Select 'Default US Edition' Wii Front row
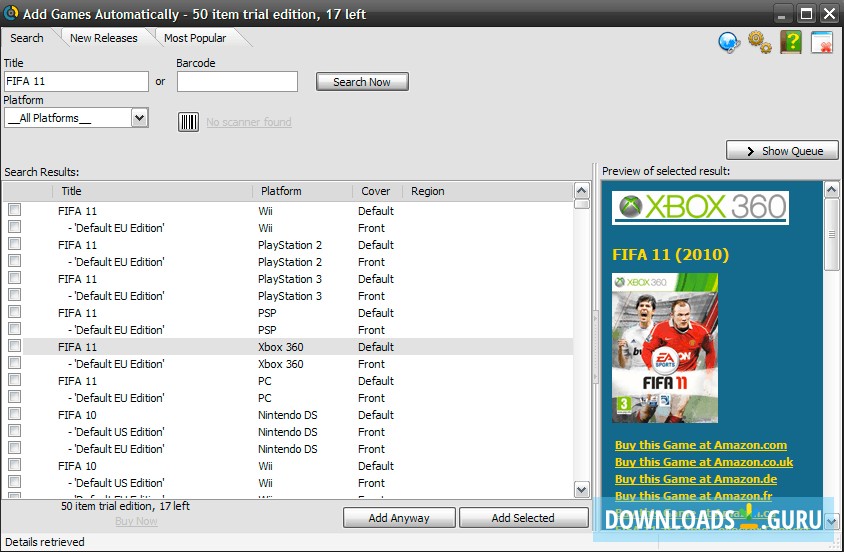 click(x=298, y=483)
